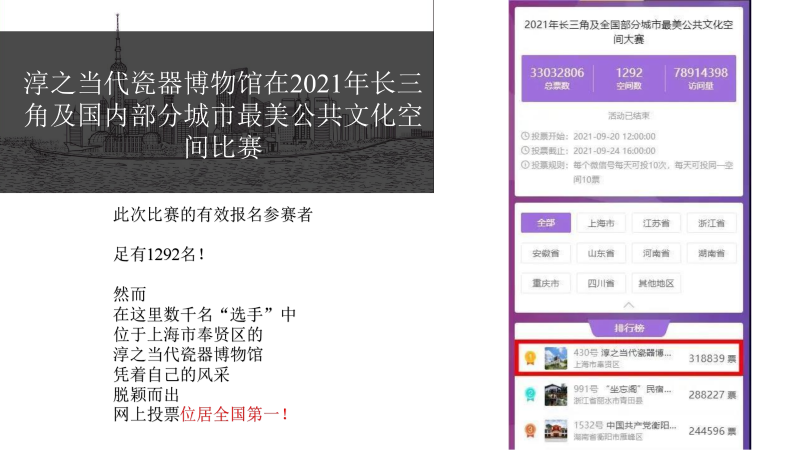The width and height of the screenshot is (800, 450).
Task: Filter the ranking by 上海市
Action: coord(601,223)
